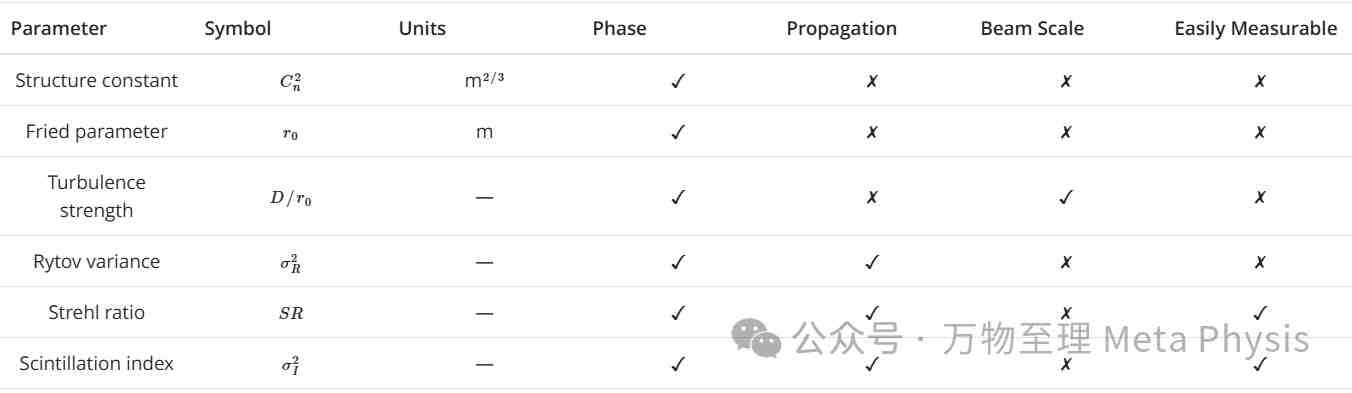Click the Easily Measurable cross for Rytov variance
Viewport: 1352px width, 393px height.
pos(1260,262)
